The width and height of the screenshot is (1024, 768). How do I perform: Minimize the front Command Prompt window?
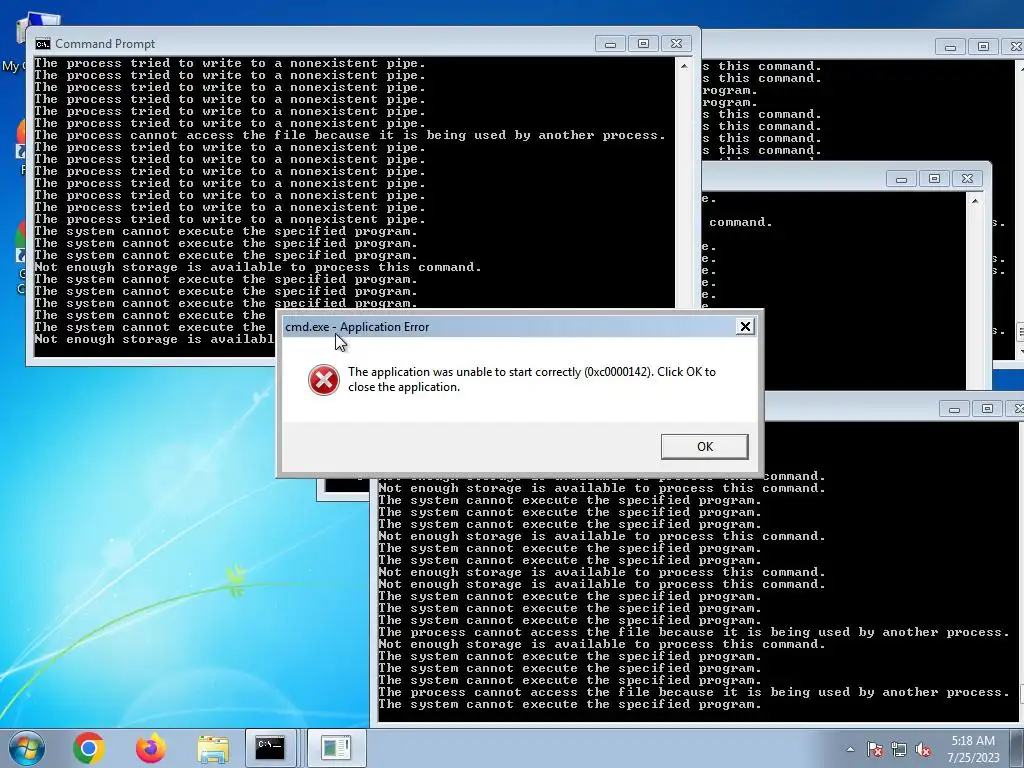(x=610, y=44)
